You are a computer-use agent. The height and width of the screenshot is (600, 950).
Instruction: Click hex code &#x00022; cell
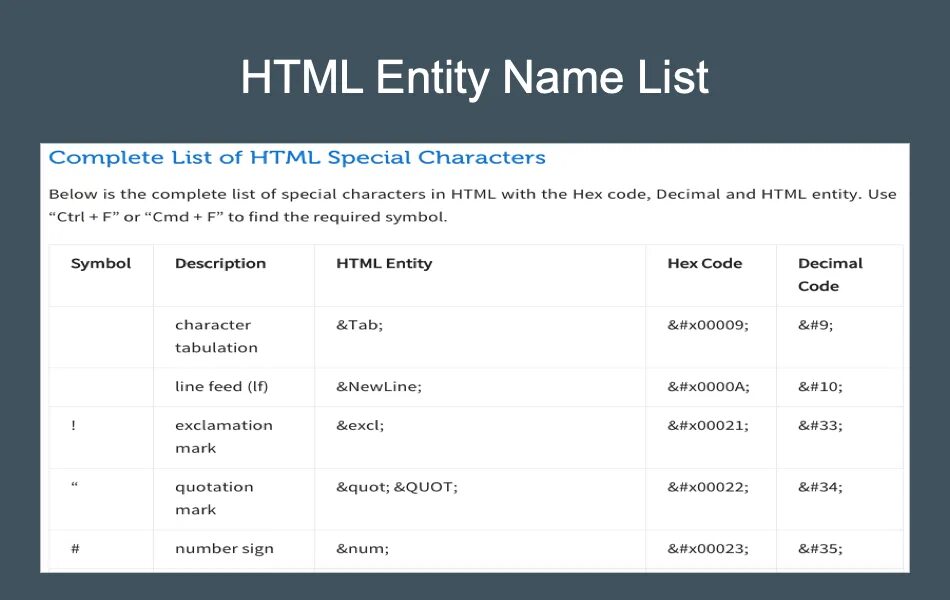click(x=708, y=488)
